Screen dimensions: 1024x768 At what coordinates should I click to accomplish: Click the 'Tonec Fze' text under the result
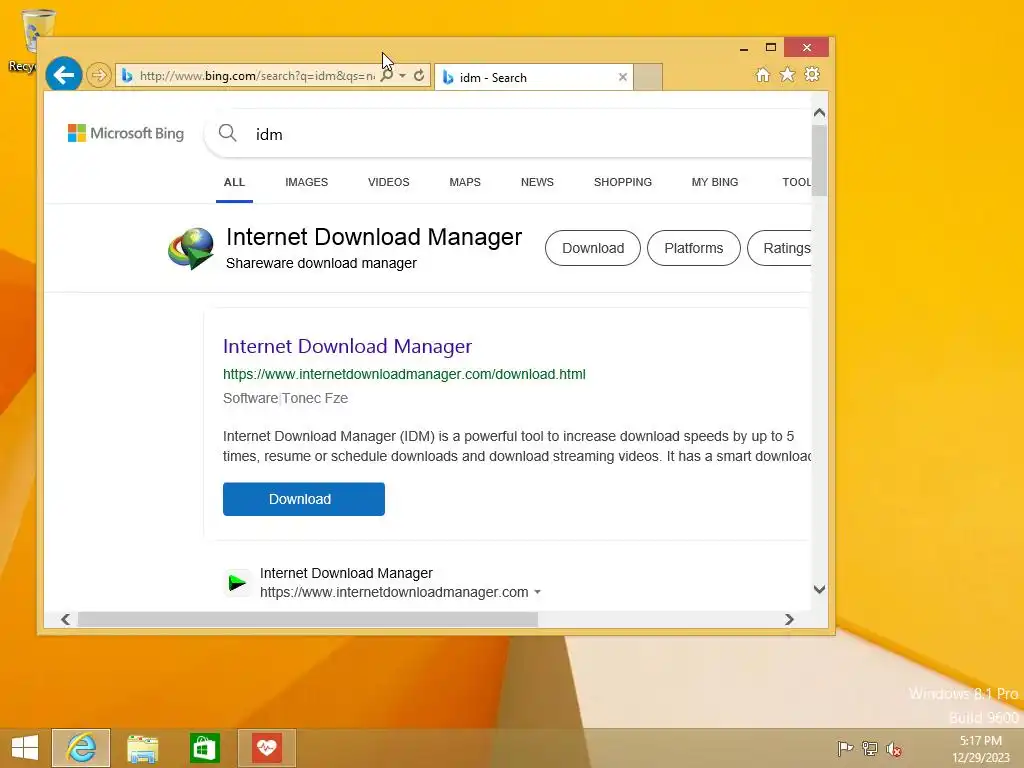click(315, 398)
